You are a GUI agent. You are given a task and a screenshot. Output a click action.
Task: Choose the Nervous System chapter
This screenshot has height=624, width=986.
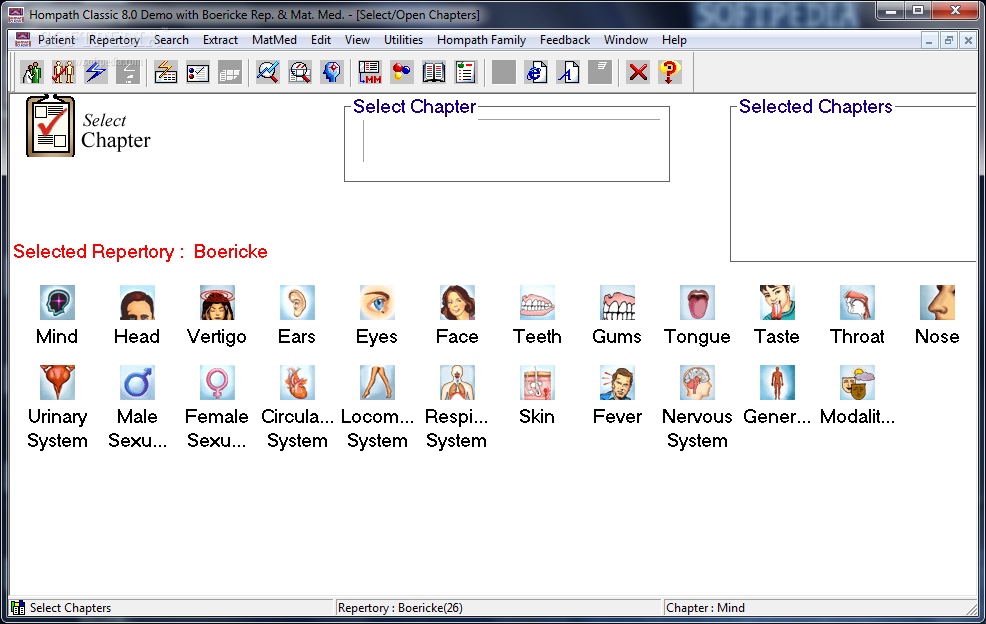(x=697, y=382)
